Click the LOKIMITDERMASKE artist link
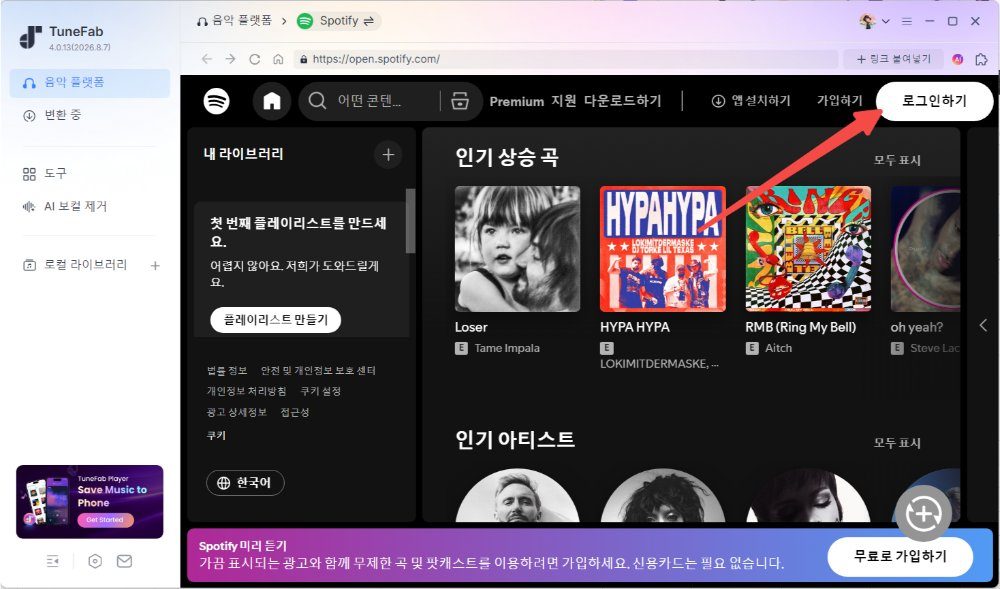The width and height of the screenshot is (1000, 589). point(659,364)
